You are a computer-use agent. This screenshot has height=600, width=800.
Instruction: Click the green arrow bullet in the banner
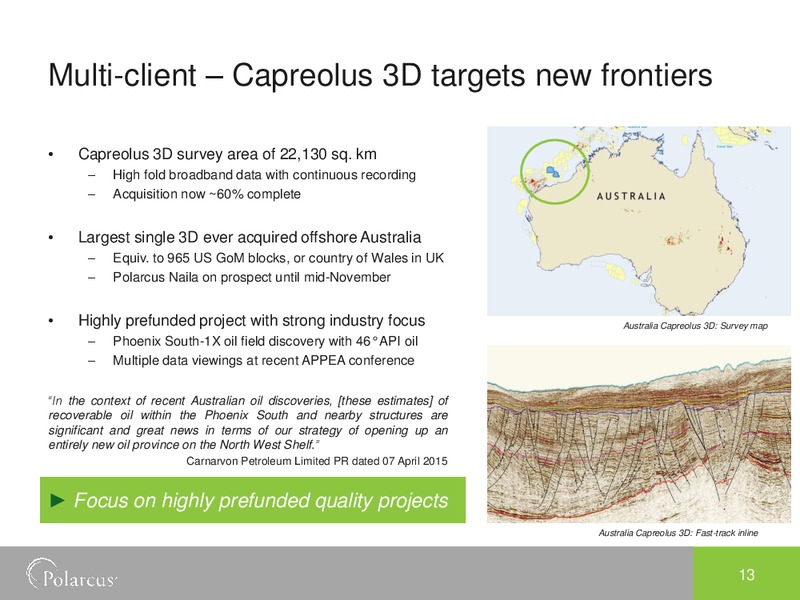(x=58, y=501)
